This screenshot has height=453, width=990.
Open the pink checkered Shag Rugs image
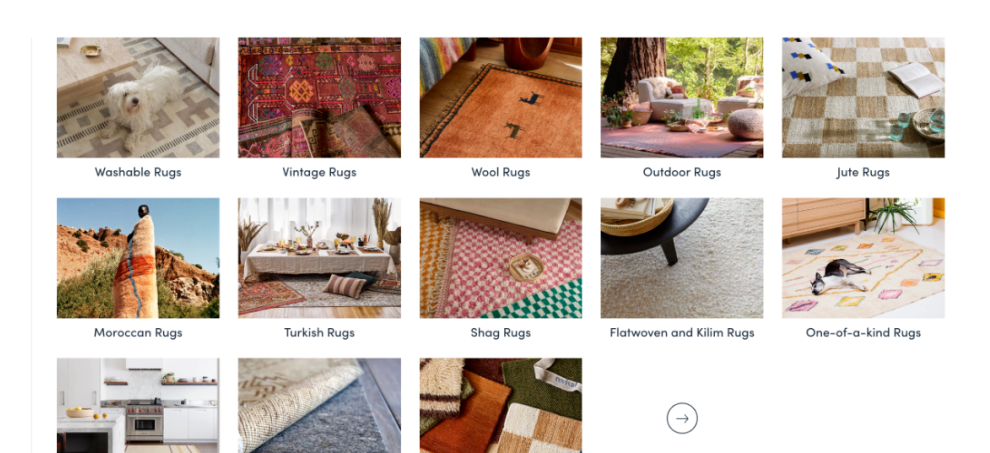[501, 258]
